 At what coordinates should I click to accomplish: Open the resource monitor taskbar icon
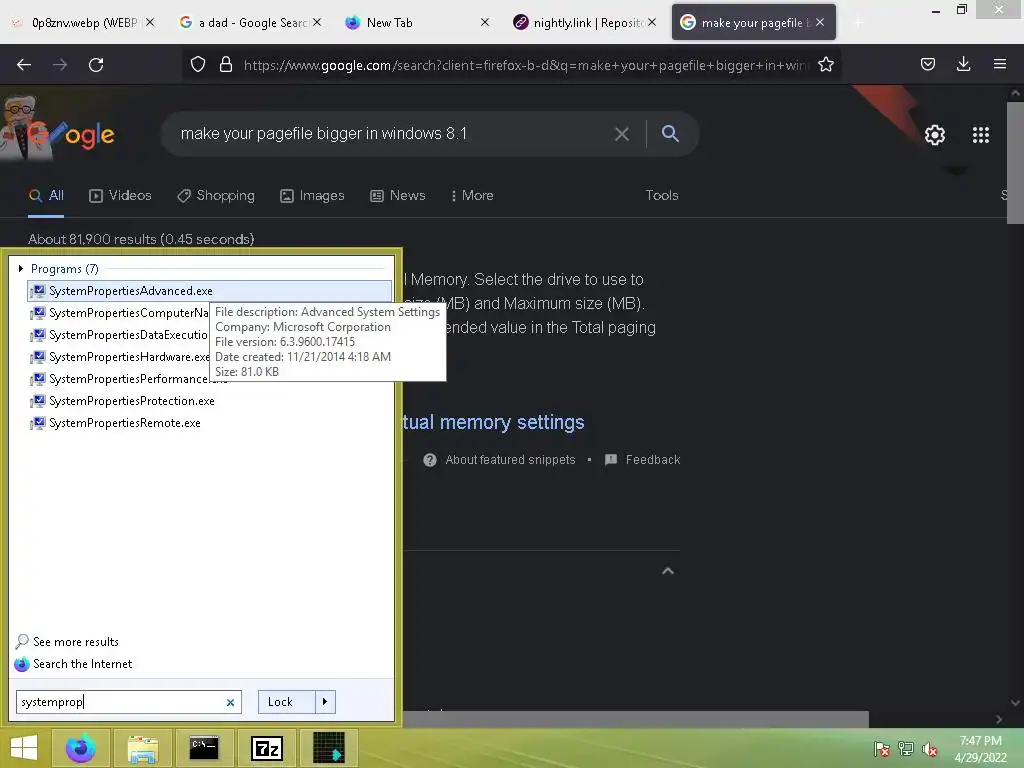click(x=328, y=748)
